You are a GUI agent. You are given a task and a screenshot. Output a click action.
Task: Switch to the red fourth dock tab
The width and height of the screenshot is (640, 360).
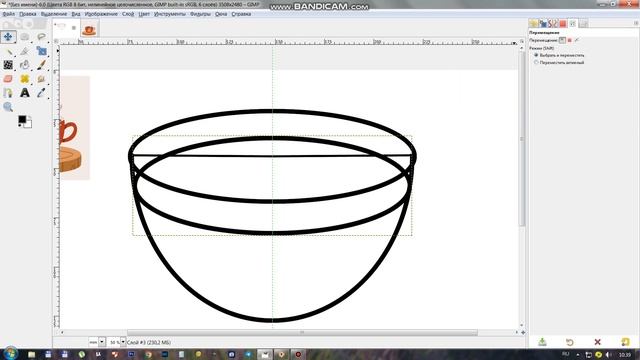coord(563,24)
